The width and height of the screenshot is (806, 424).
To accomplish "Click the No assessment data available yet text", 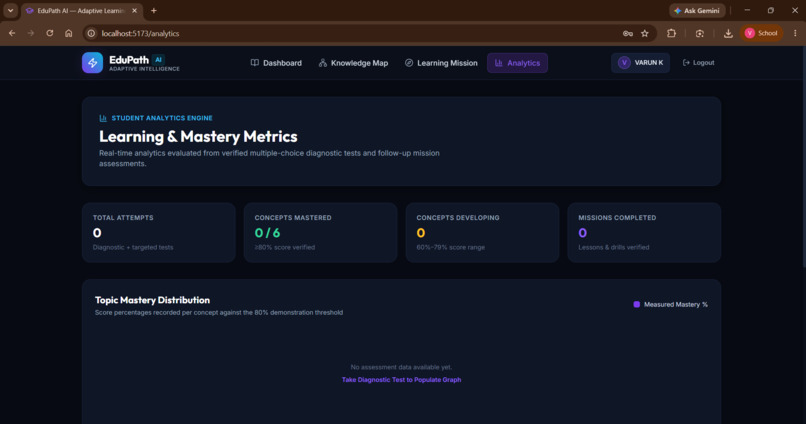I will 401,367.
